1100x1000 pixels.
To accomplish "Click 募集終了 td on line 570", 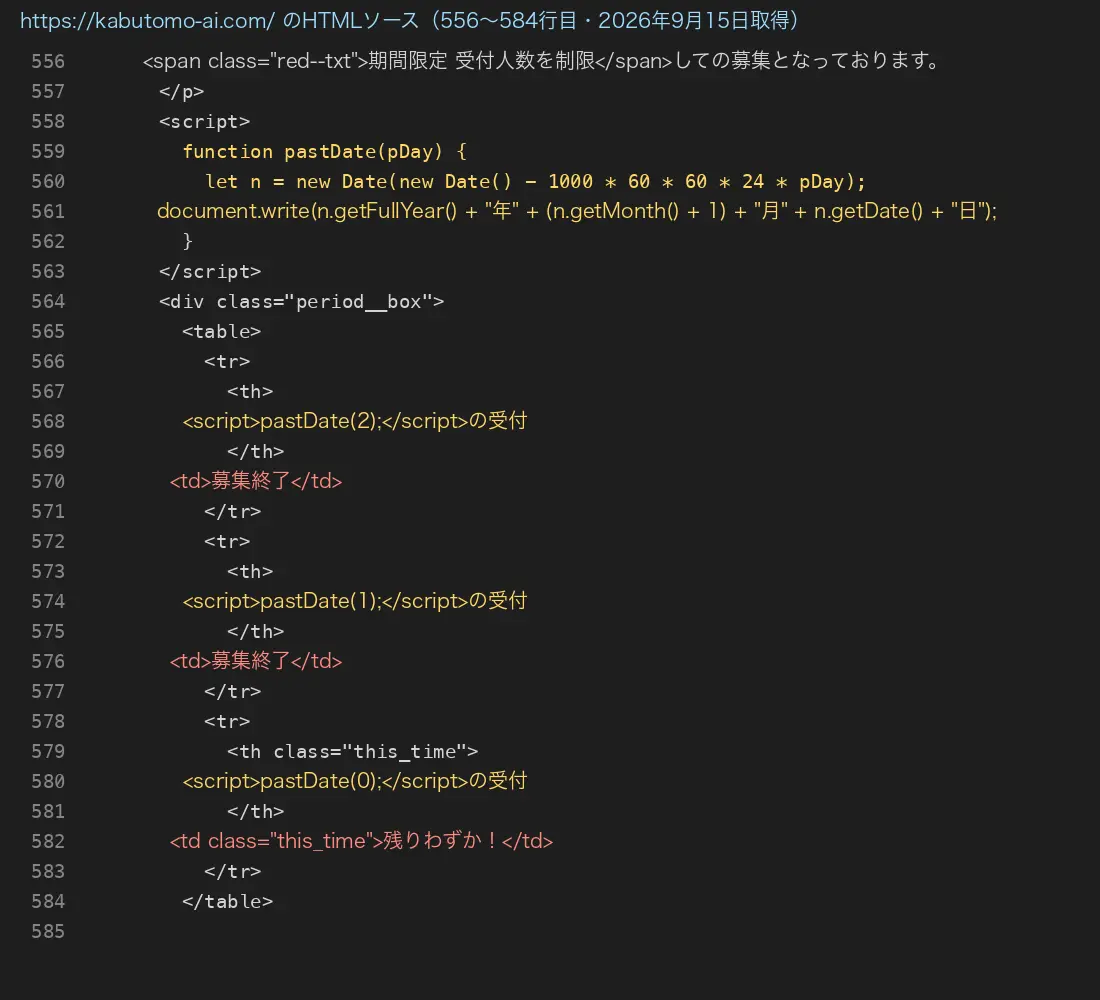I will click(x=256, y=481).
